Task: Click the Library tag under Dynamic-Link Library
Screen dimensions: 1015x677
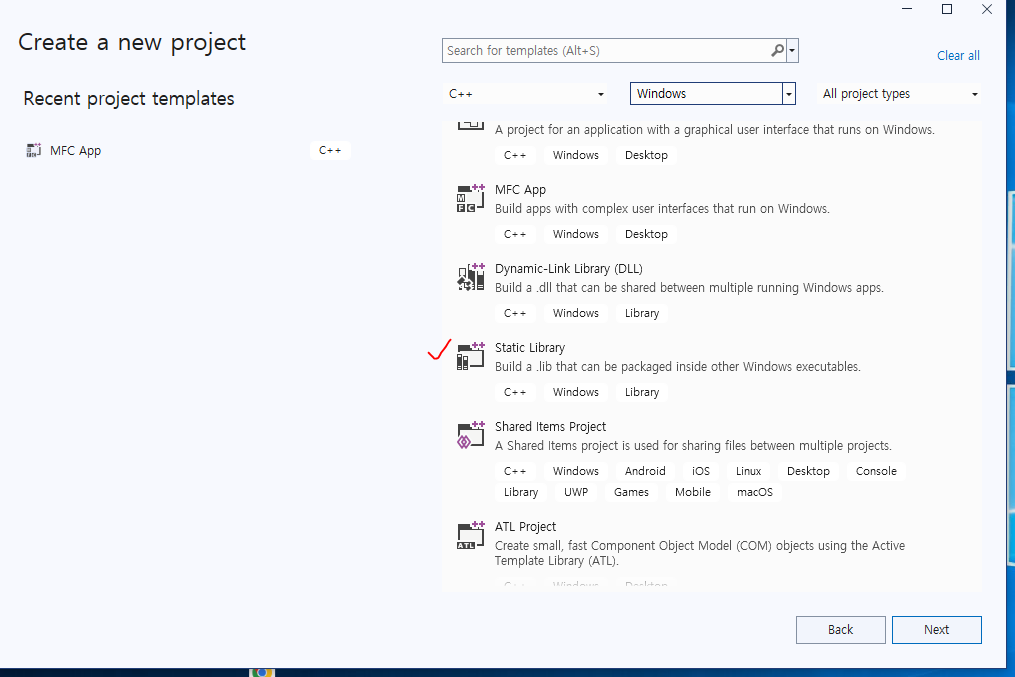Action: pyautogui.click(x=641, y=313)
